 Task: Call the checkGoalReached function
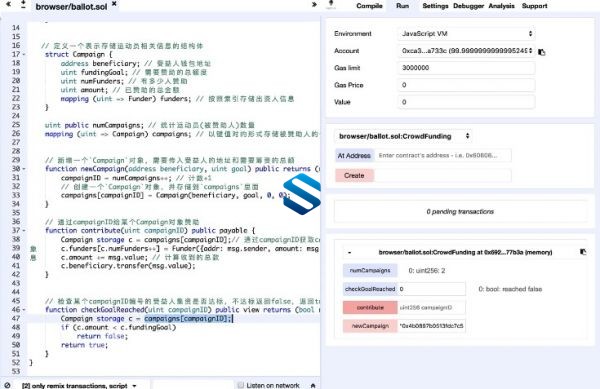[x=370, y=289]
